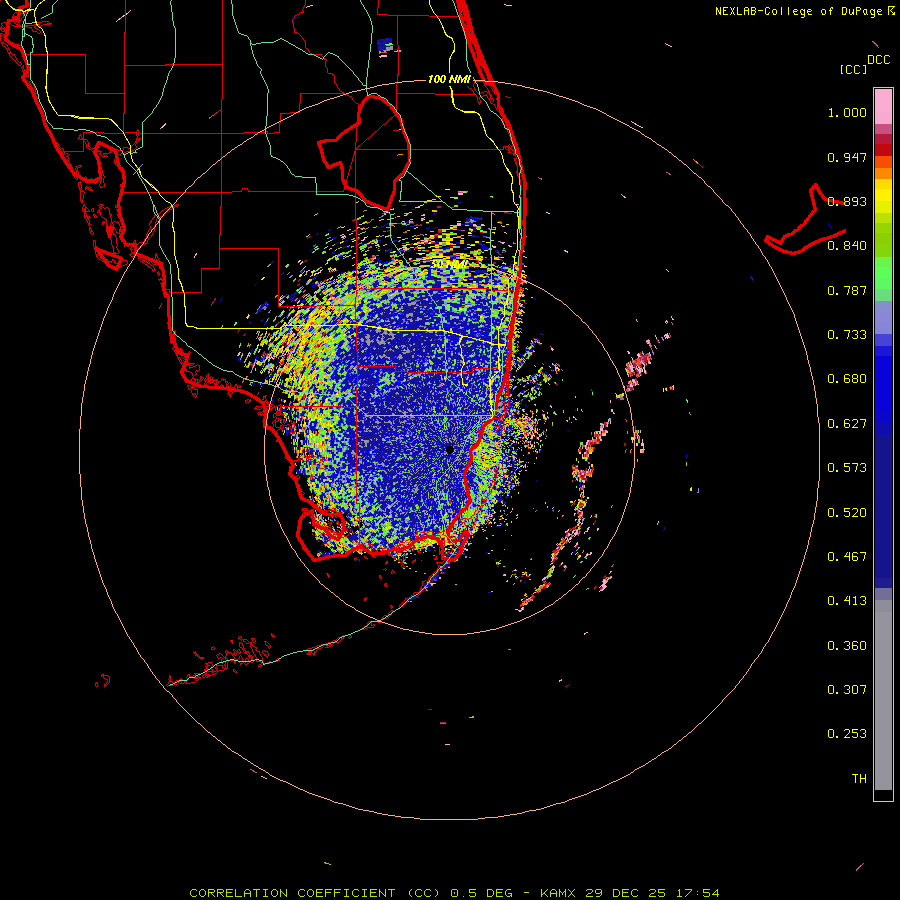Select the 0.573 scale value
The width and height of the screenshot is (900, 900).
[x=847, y=468]
